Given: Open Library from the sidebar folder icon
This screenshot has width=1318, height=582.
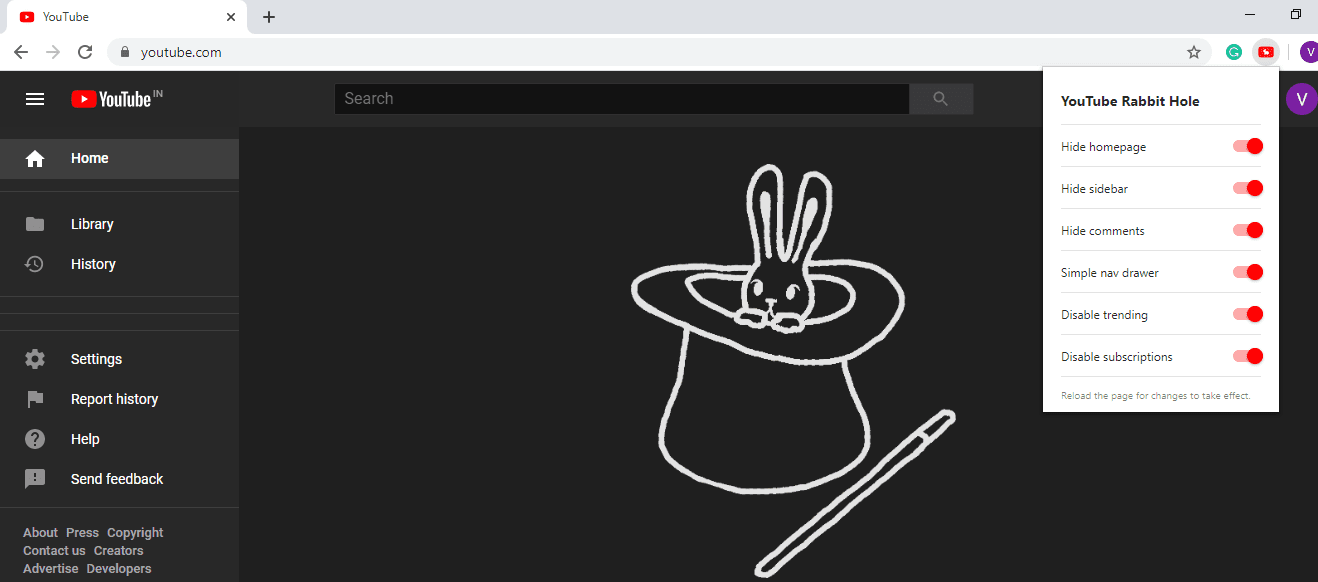Looking at the screenshot, I should coord(35,224).
